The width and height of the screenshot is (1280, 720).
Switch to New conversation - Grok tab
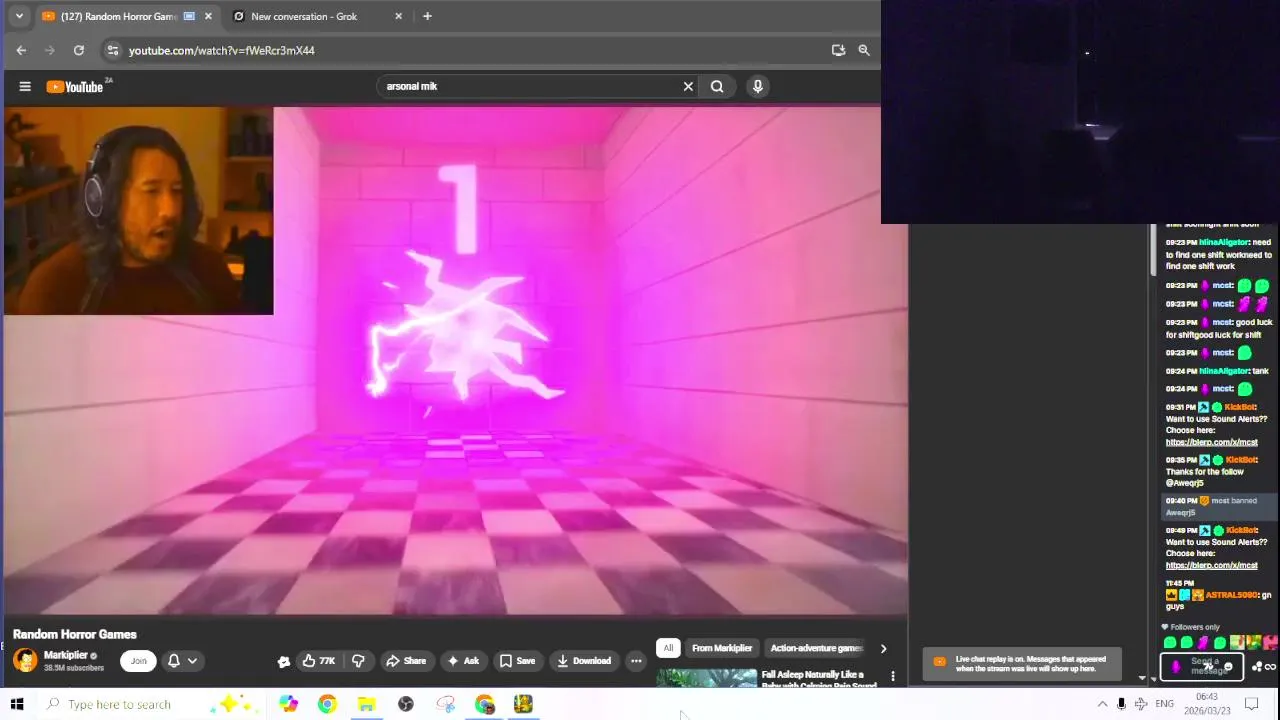click(x=304, y=16)
